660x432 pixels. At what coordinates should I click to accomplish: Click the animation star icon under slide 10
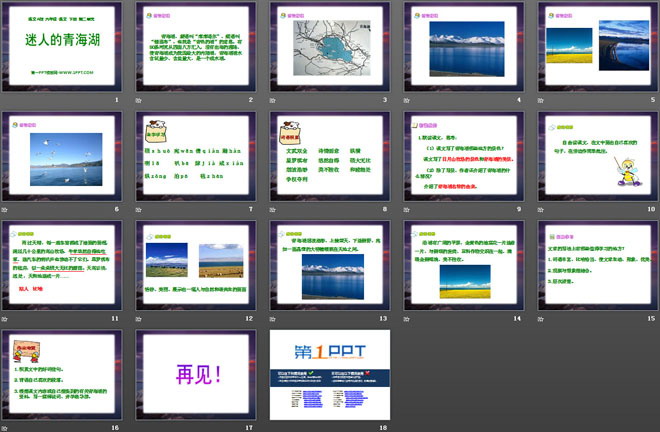(542, 211)
